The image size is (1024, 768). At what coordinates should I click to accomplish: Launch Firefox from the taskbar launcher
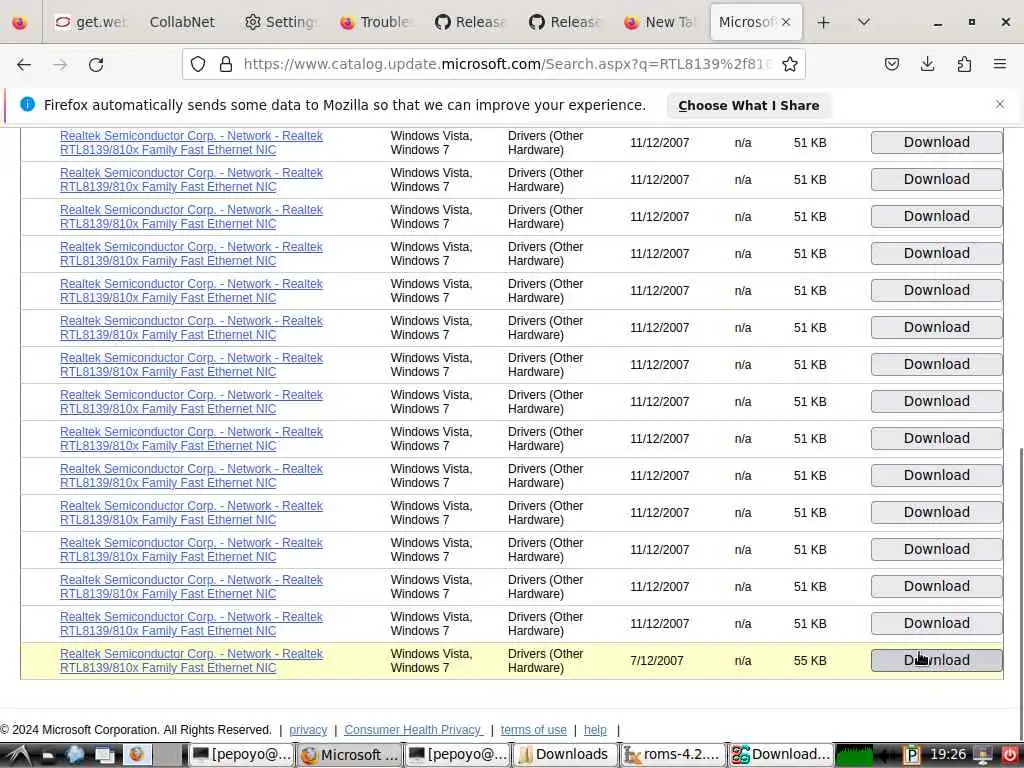[x=136, y=755]
